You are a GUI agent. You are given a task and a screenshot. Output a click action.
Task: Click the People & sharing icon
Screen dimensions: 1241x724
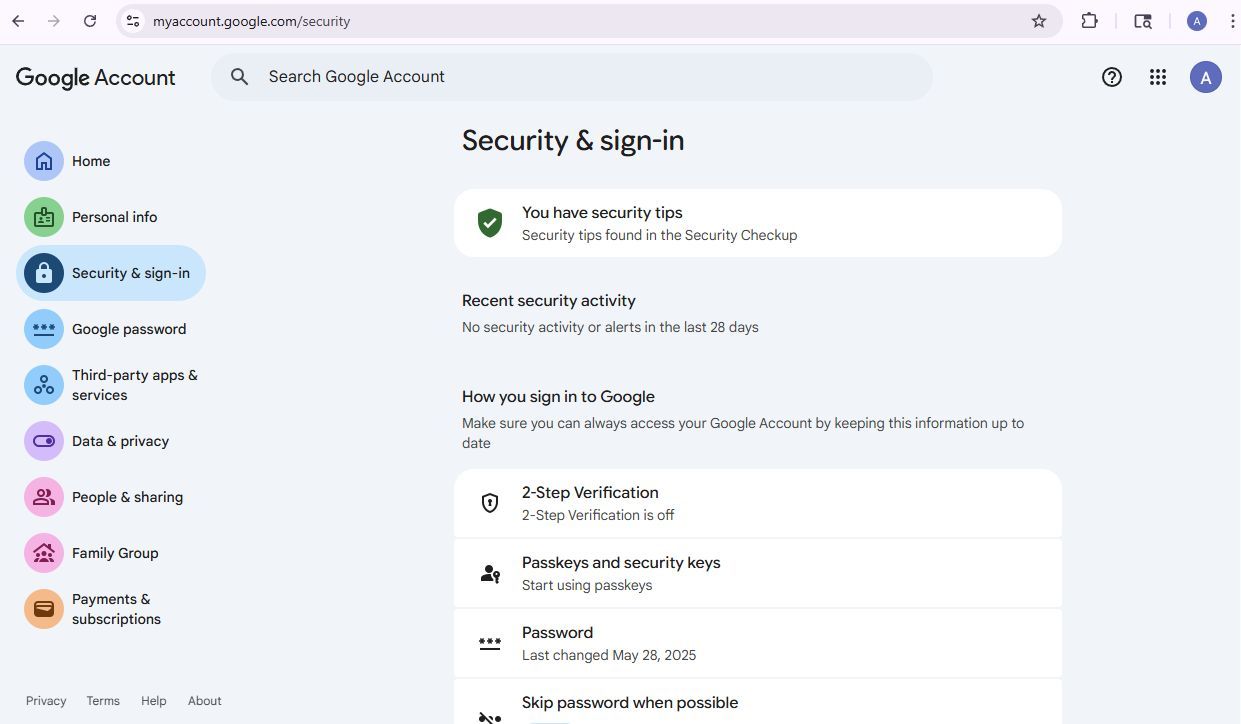coord(44,497)
